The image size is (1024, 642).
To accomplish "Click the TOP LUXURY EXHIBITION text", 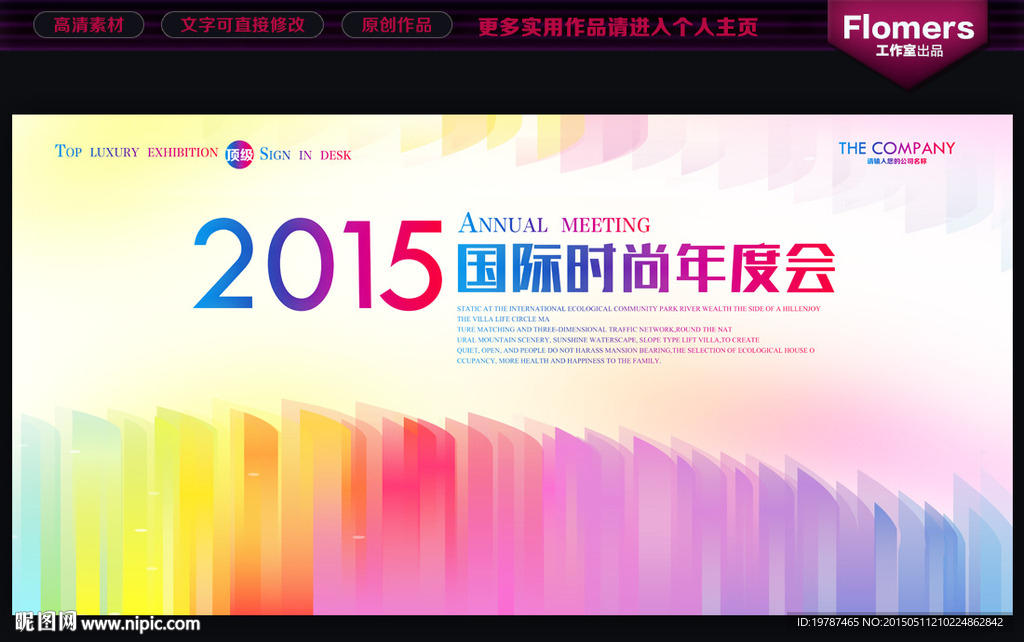I will click(136, 152).
